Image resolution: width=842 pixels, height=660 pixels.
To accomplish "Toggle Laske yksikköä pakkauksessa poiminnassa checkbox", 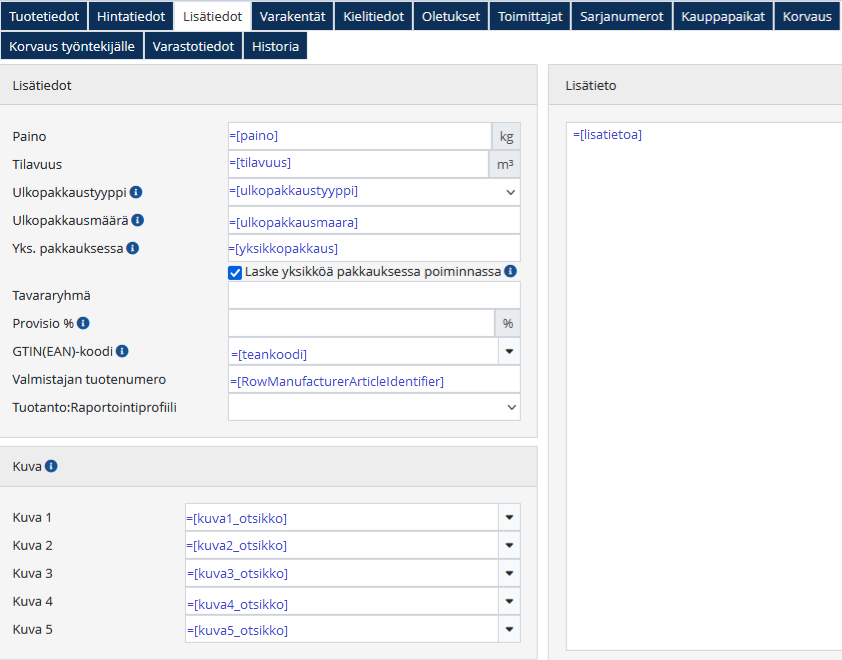I will [236, 272].
